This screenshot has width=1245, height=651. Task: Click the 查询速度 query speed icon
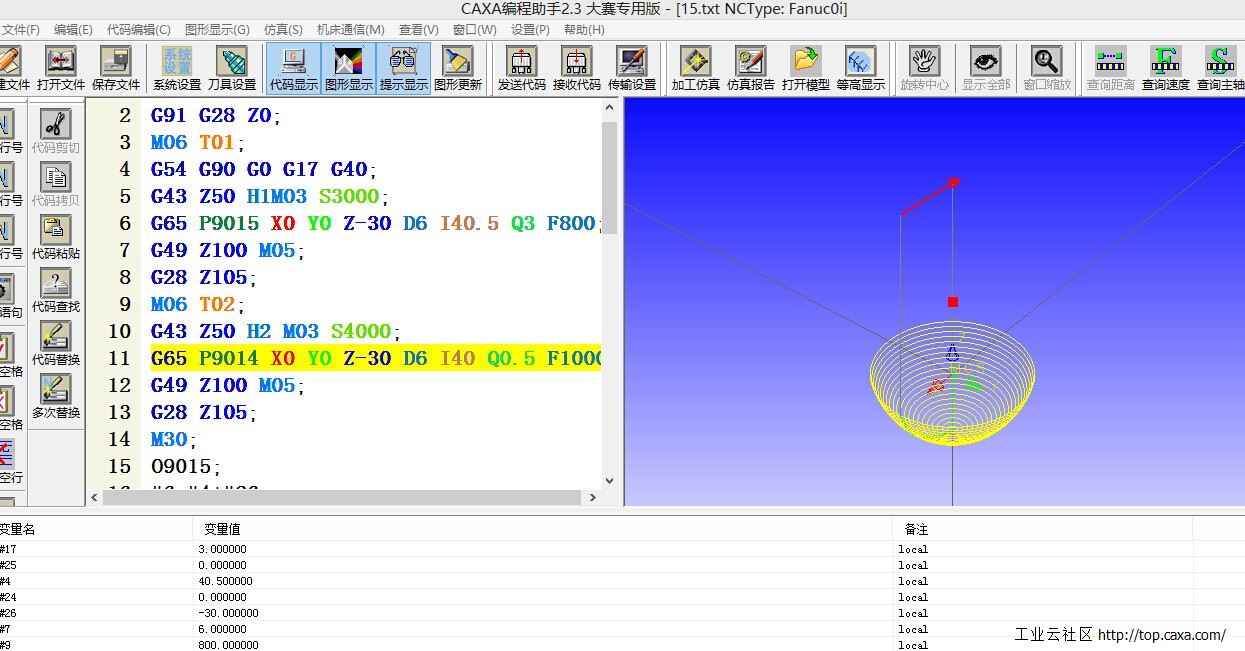pos(1166,67)
